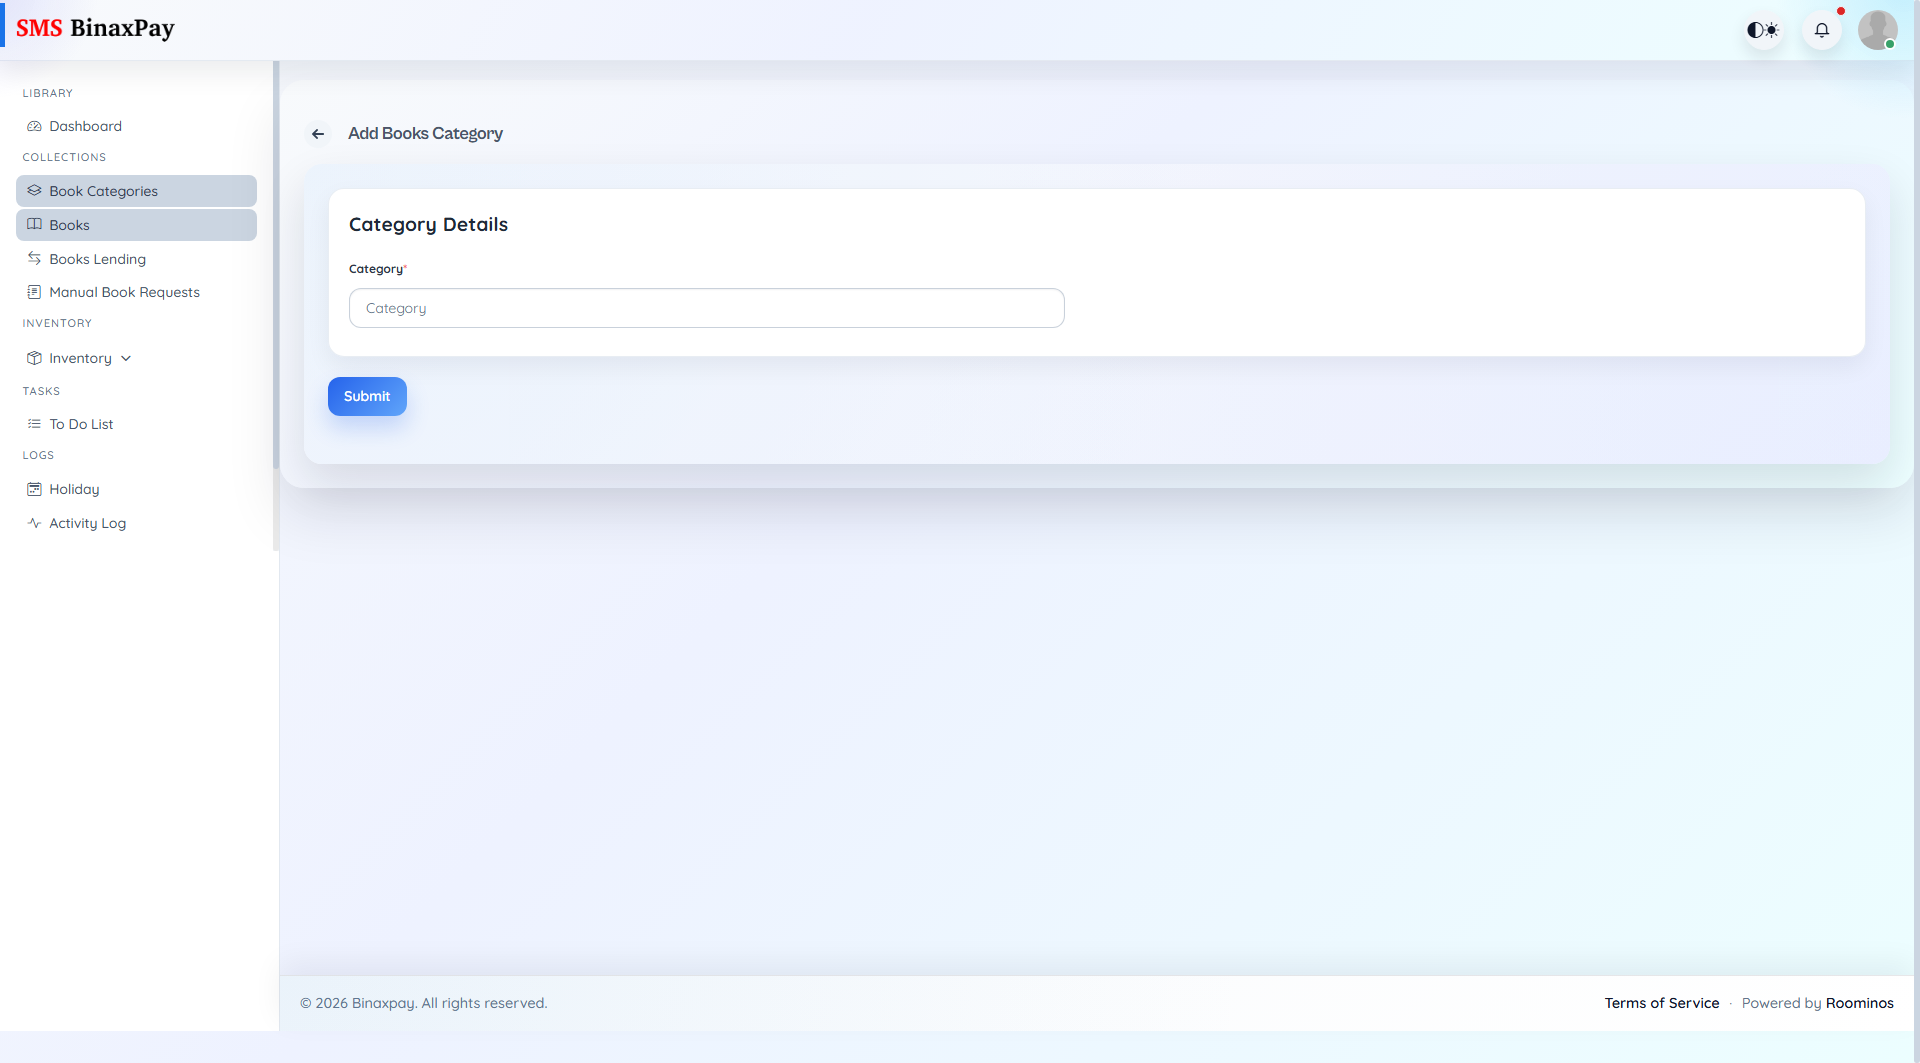Open the Terms of Service link
Screen dimensions: 1920x1063
click(1661, 1002)
